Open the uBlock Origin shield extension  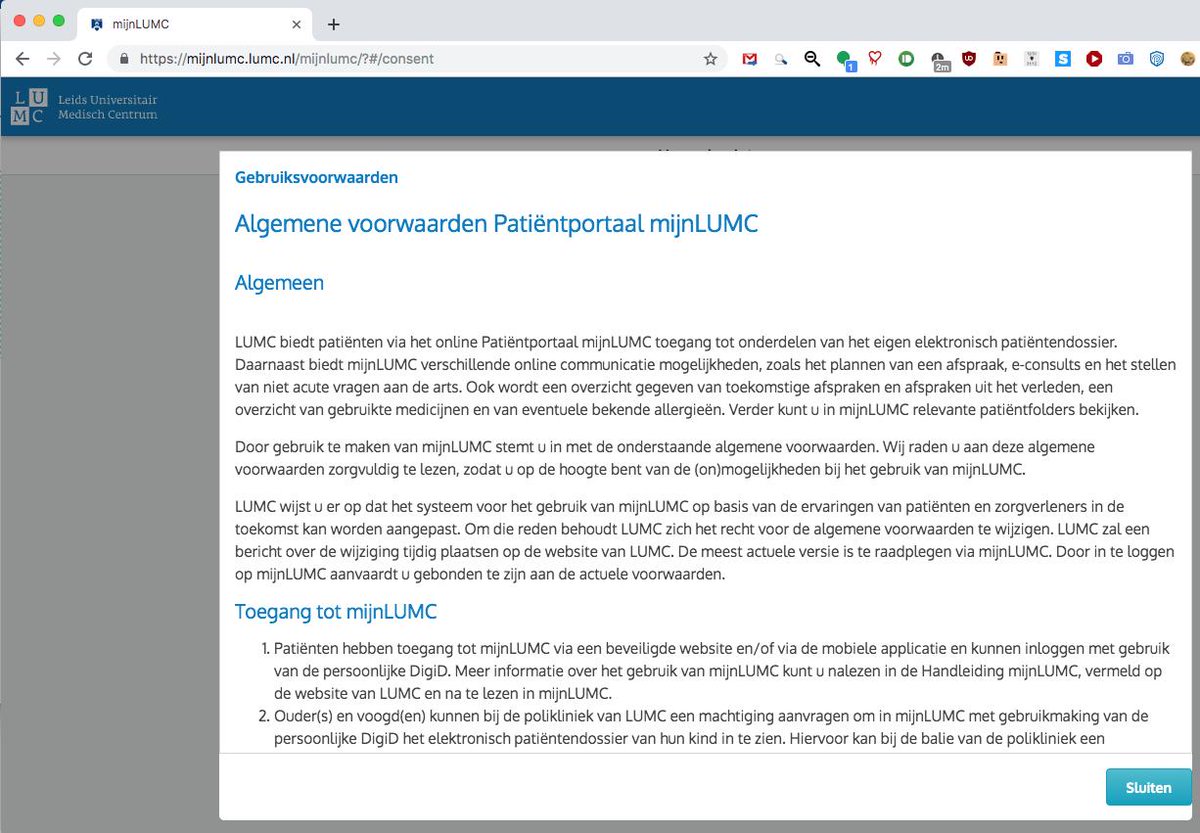pyautogui.click(x=968, y=59)
